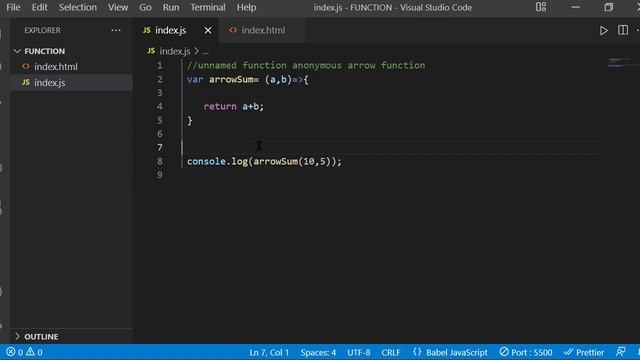The image size is (640, 360).
Task: Click the breadcrumb ellipsis after index.js
Action: click(205, 51)
